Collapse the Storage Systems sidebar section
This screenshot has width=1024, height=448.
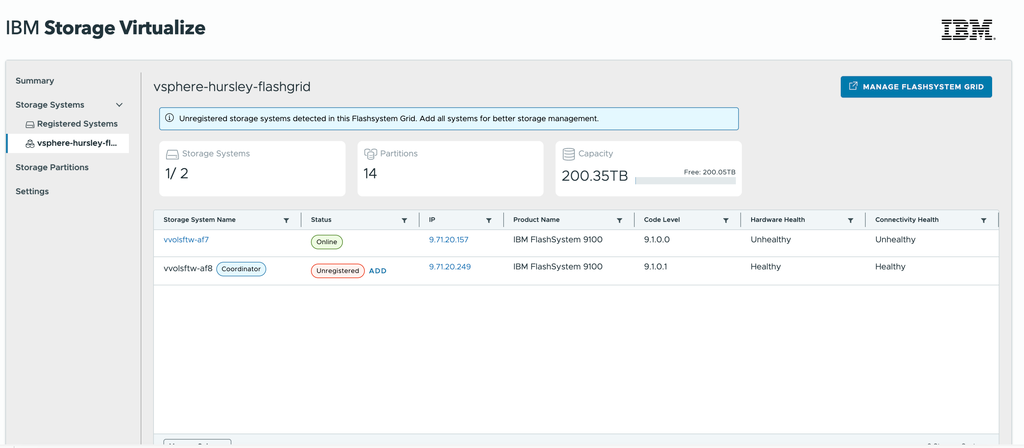coord(120,105)
